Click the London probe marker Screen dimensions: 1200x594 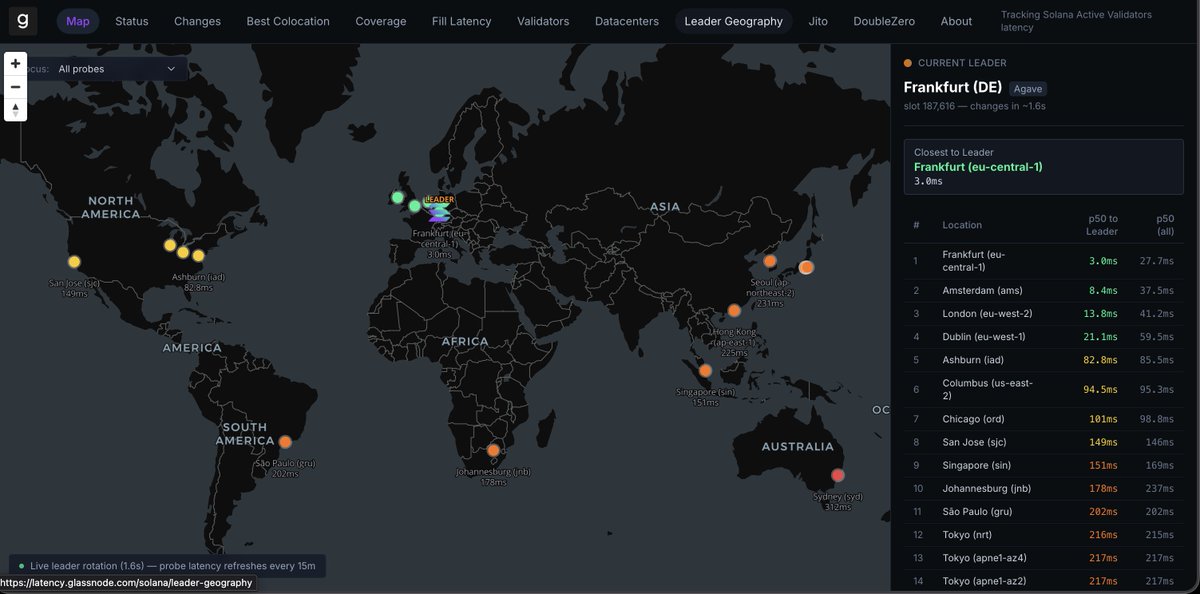(x=415, y=206)
